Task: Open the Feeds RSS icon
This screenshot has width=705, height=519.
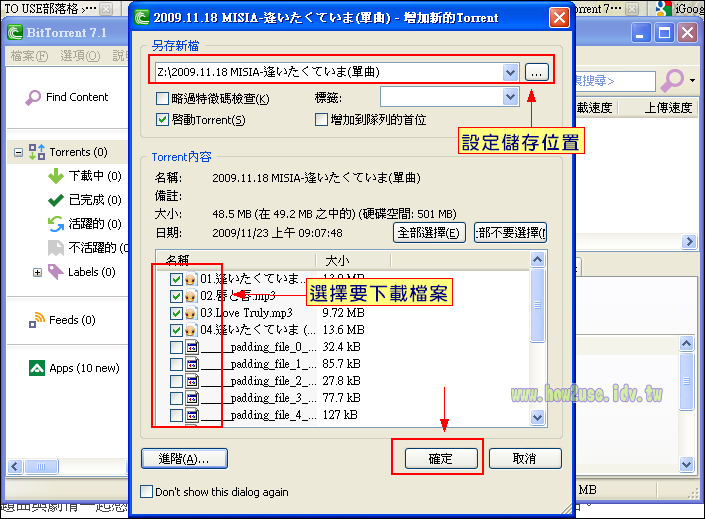Action: (37, 320)
